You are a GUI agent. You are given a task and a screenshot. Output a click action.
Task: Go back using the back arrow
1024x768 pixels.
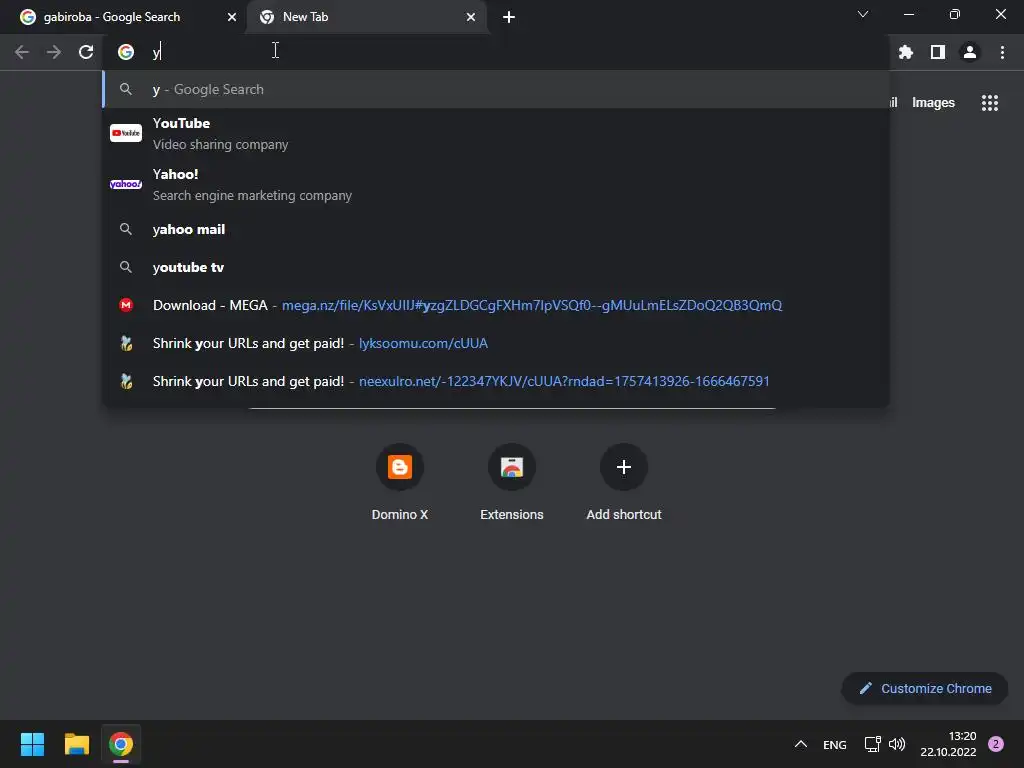(22, 52)
